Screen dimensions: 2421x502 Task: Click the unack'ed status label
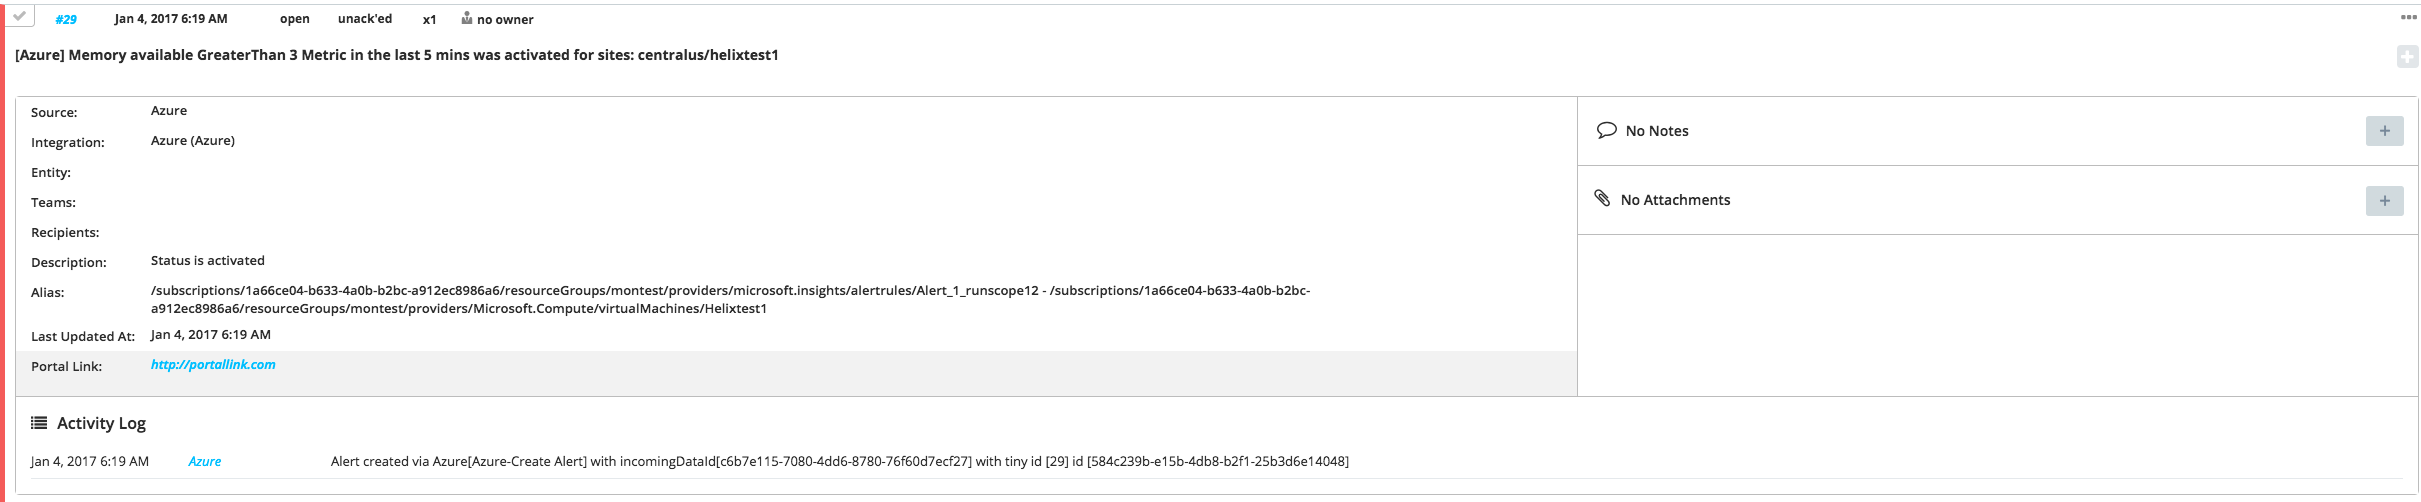tap(365, 19)
